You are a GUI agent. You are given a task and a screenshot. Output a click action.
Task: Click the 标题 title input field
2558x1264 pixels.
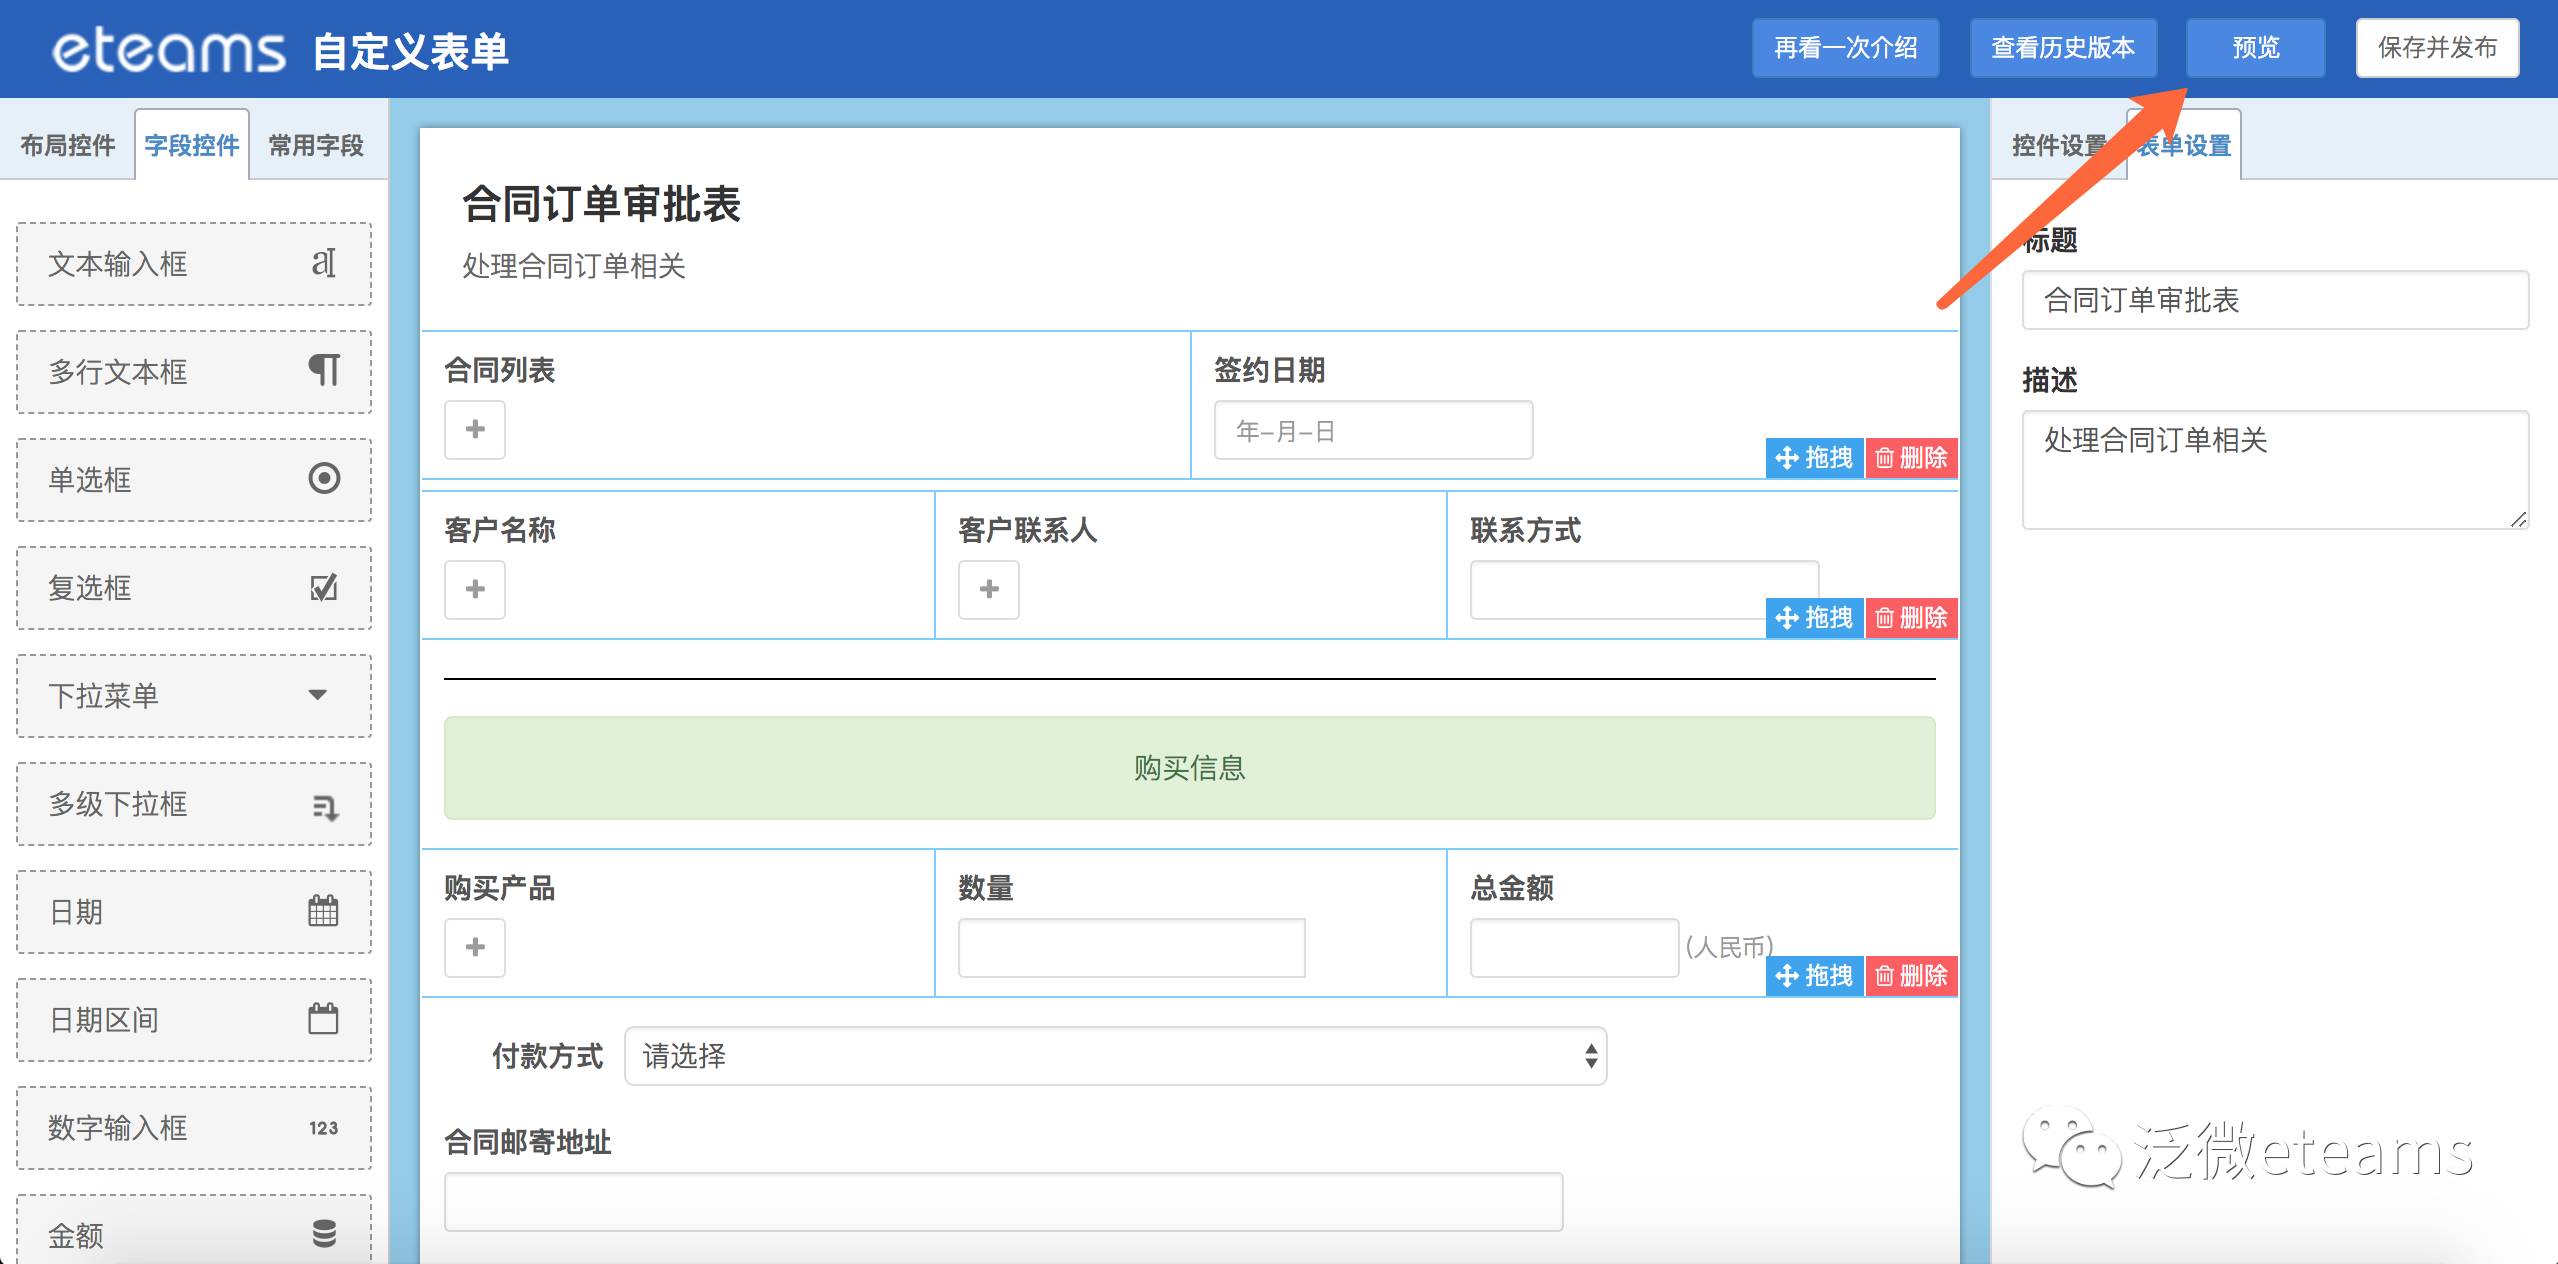tap(2274, 300)
